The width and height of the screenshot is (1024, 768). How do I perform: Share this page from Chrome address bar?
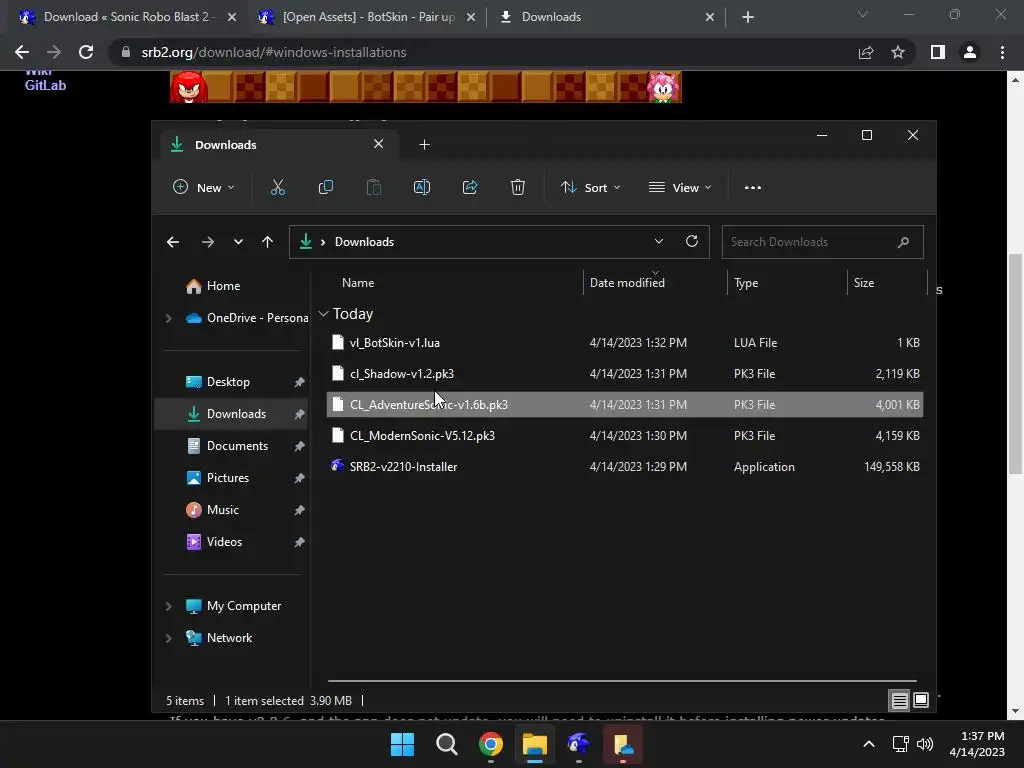(866, 52)
